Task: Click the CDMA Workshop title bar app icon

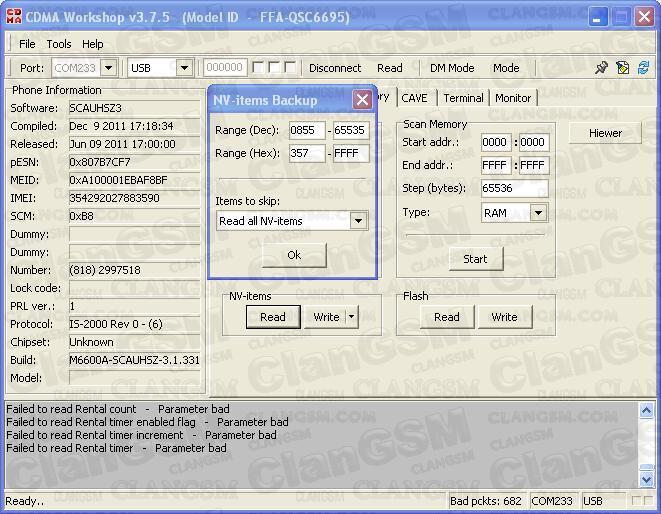Action: click(x=13, y=17)
